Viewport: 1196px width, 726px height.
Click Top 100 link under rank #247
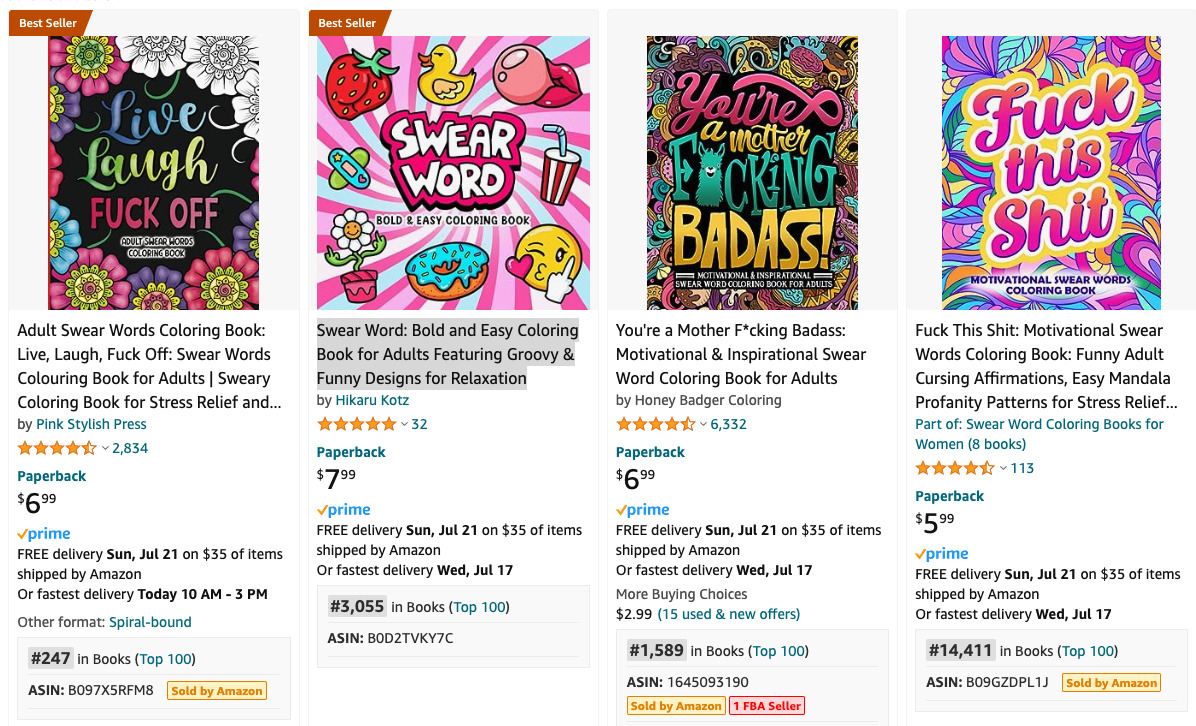click(166, 658)
